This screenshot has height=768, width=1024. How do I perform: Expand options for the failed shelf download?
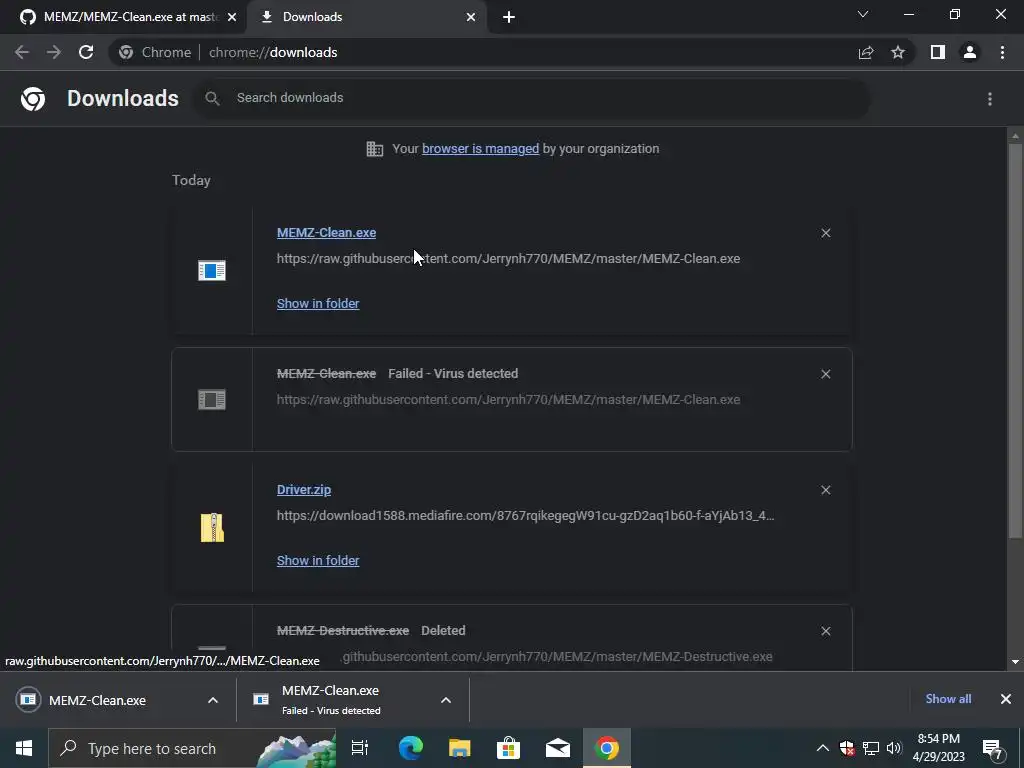click(446, 700)
